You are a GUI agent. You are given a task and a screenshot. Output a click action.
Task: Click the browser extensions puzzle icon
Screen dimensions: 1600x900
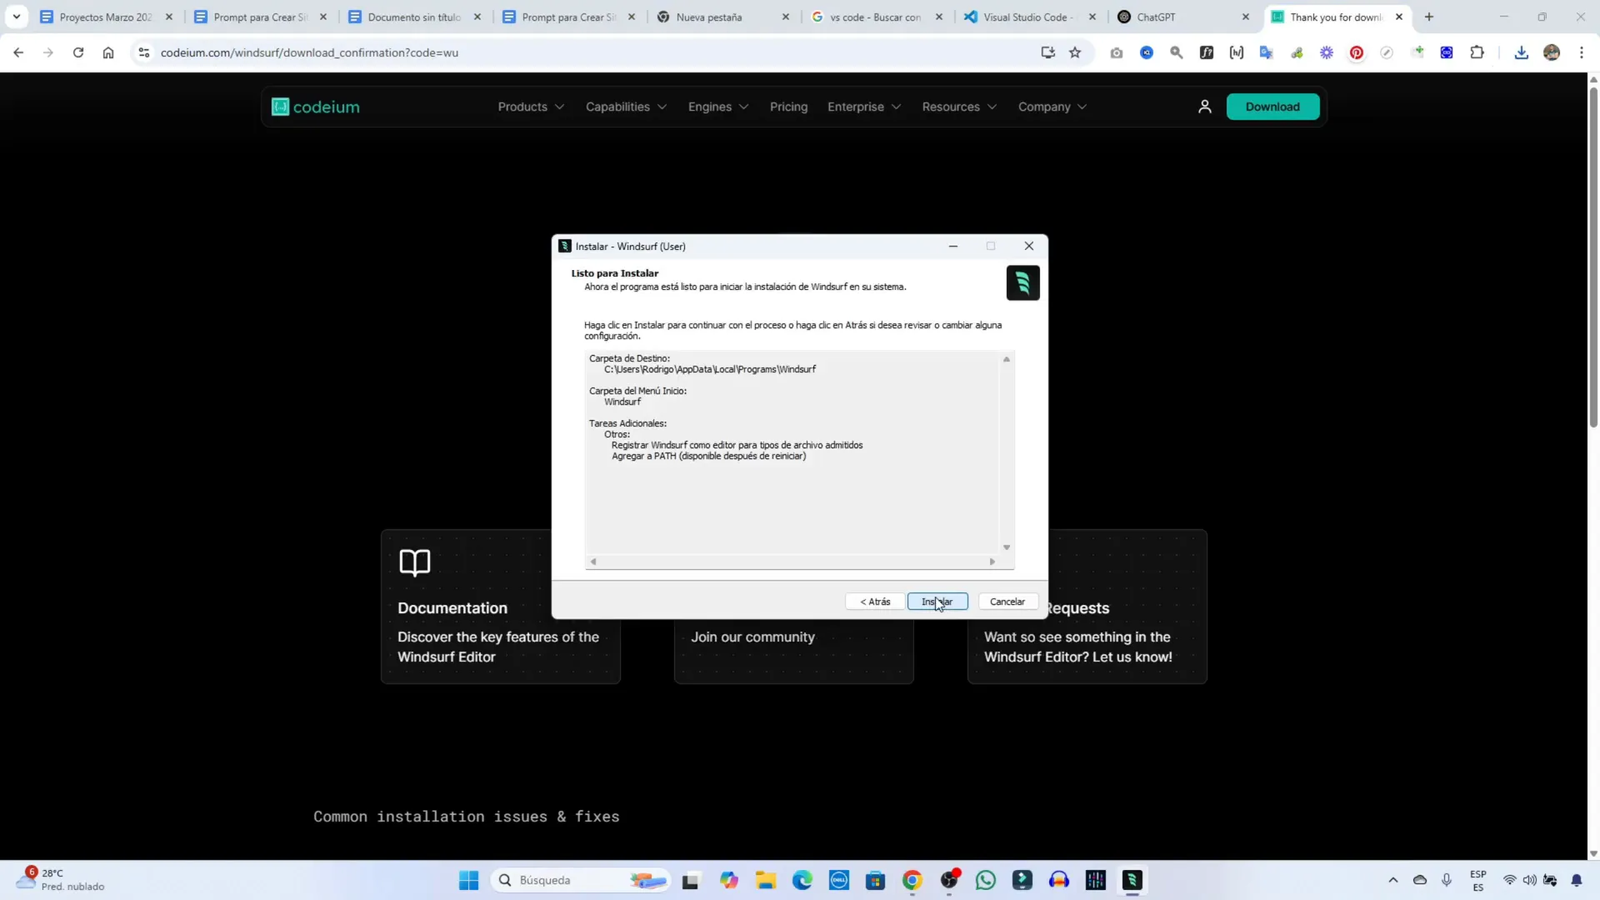point(1477,53)
